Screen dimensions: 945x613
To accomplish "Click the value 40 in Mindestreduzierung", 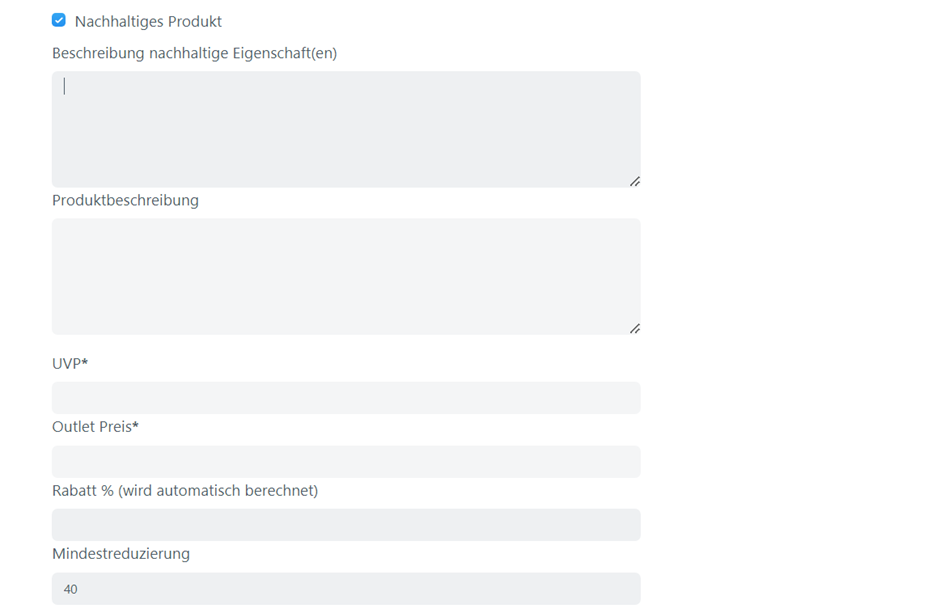I will click(70, 589).
